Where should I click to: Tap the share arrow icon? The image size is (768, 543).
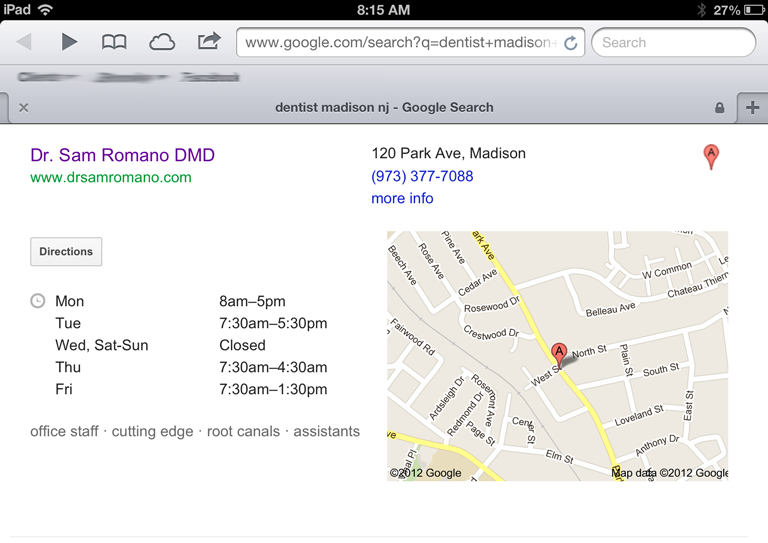click(x=209, y=41)
